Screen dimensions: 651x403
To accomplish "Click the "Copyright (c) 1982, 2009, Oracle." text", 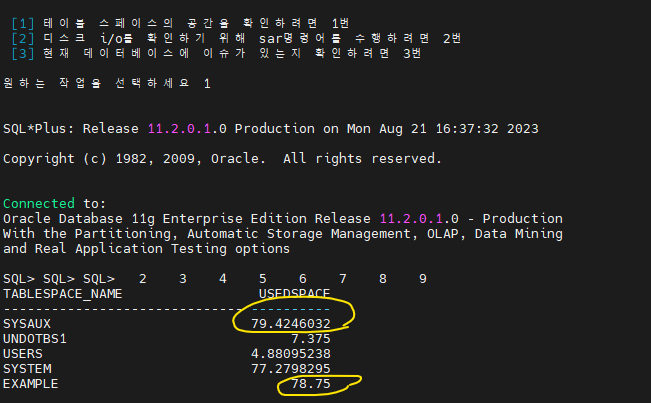I will click(134, 159).
